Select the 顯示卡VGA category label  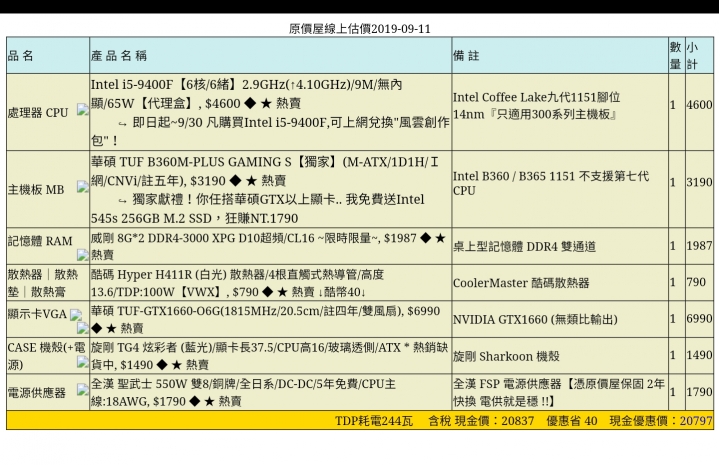[x=37, y=314]
